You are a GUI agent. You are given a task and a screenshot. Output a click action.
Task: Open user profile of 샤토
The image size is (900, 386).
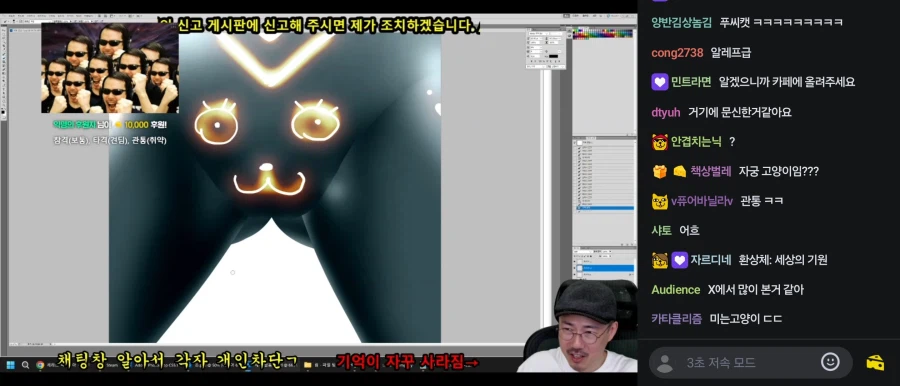point(661,230)
